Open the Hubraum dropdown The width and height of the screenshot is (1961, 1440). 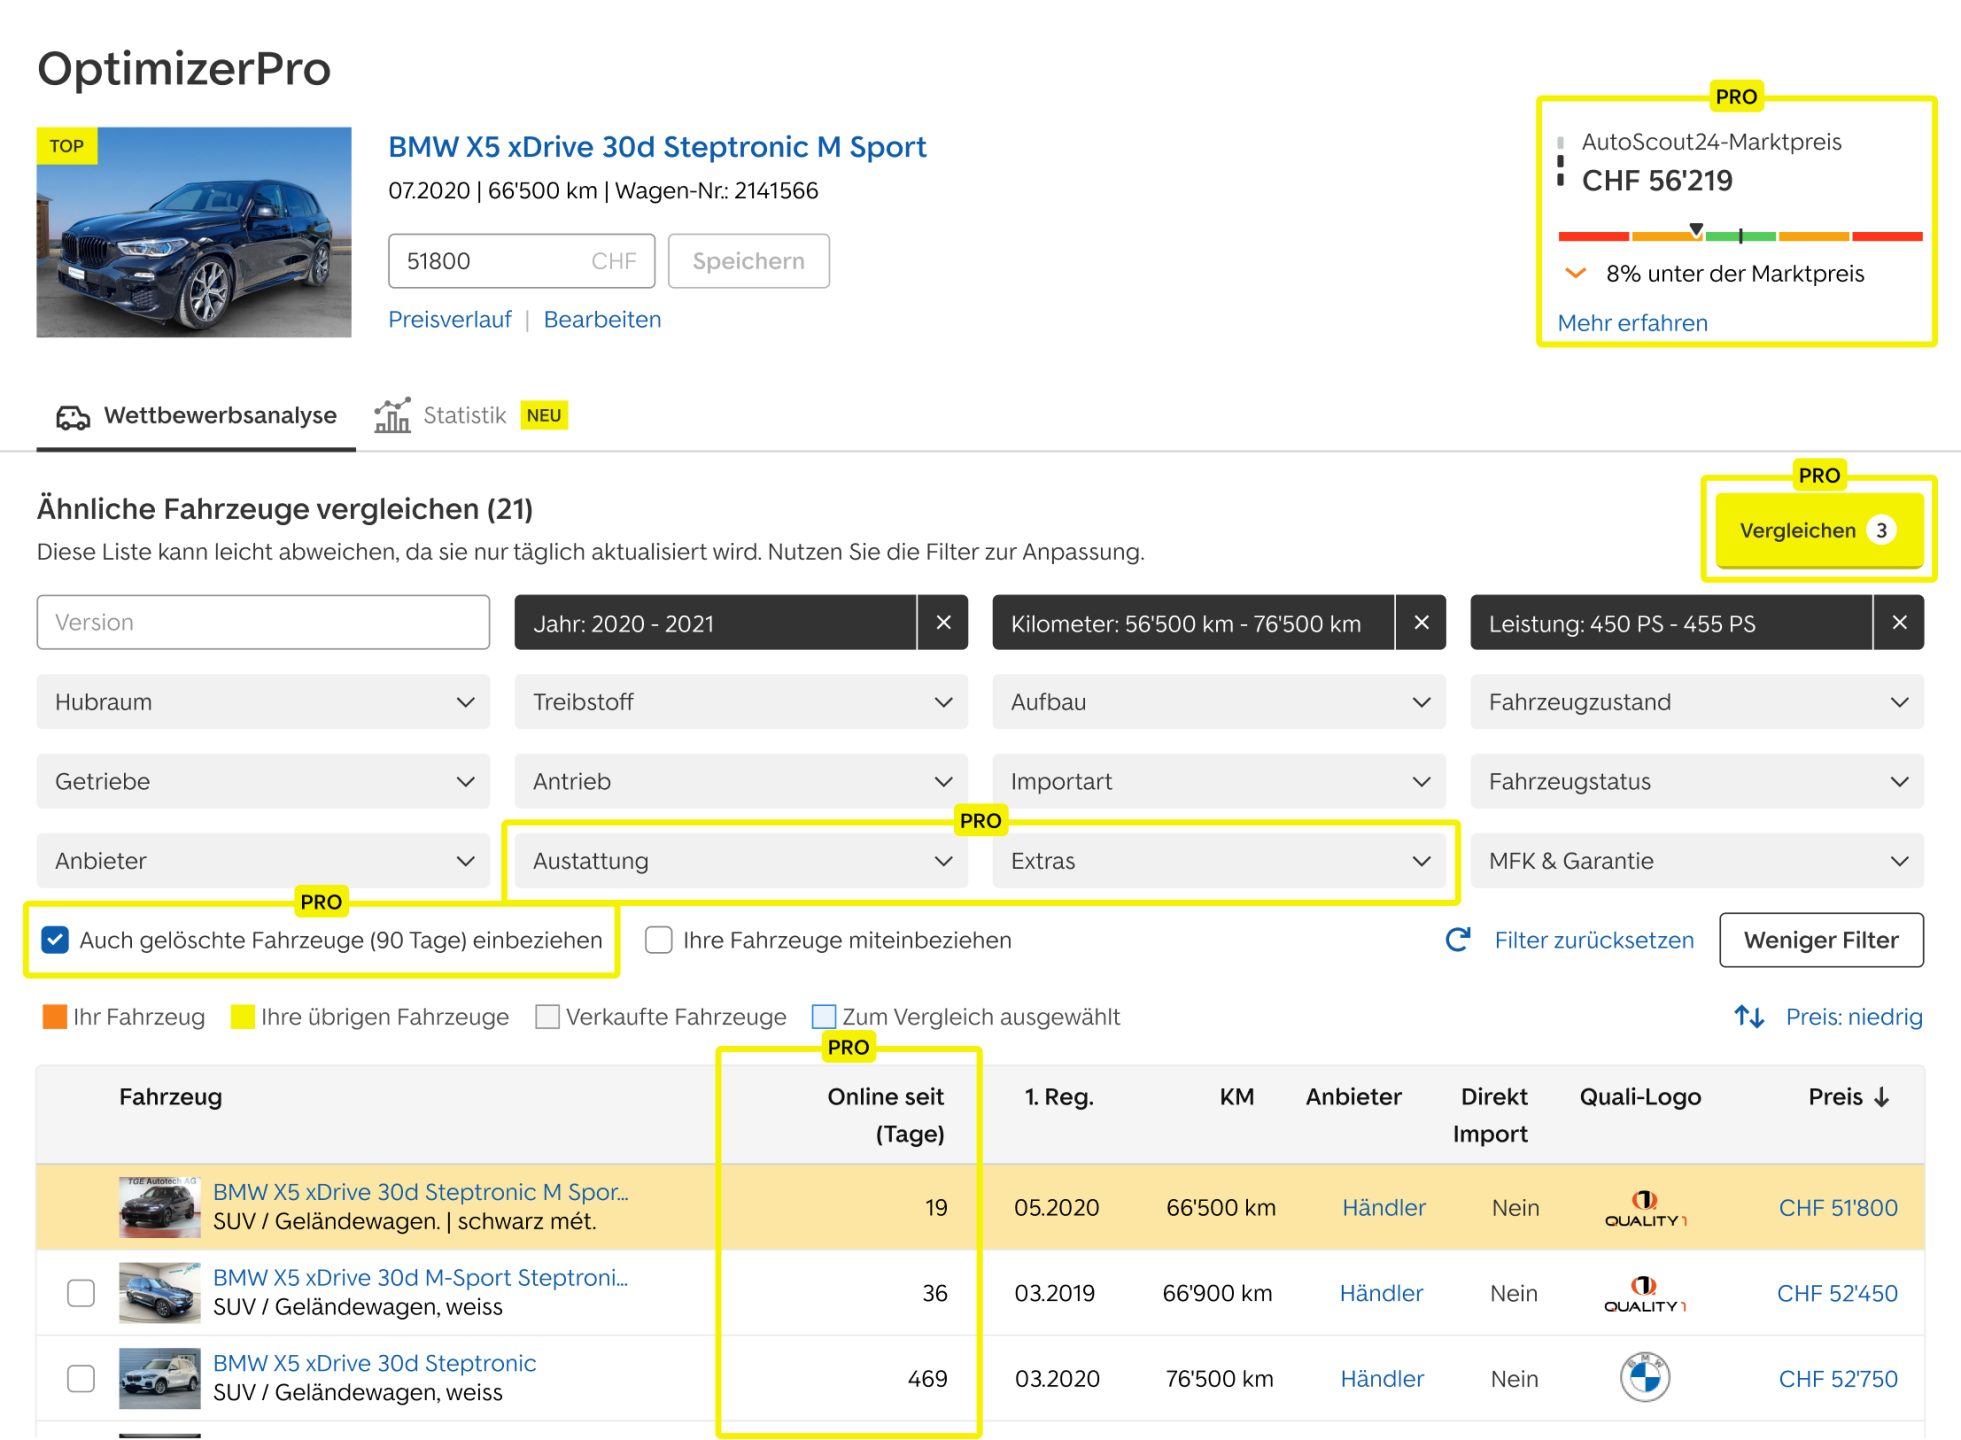pyautogui.click(x=263, y=702)
